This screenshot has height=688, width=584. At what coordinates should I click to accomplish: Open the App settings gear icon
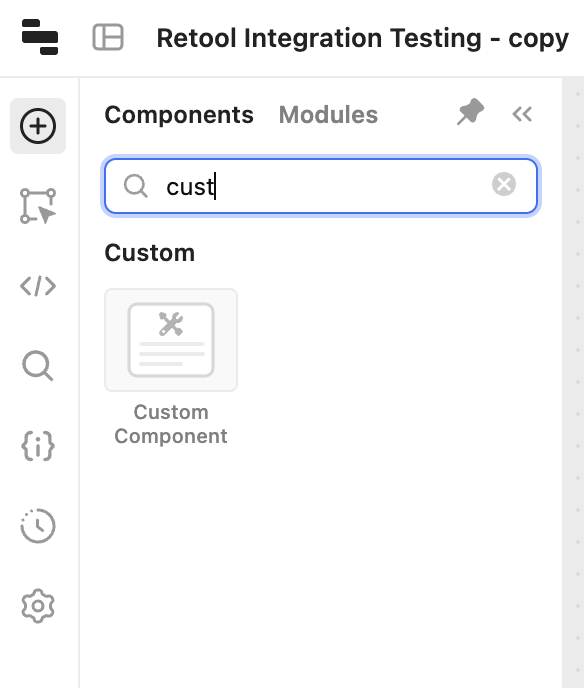click(x=38, y=606)
